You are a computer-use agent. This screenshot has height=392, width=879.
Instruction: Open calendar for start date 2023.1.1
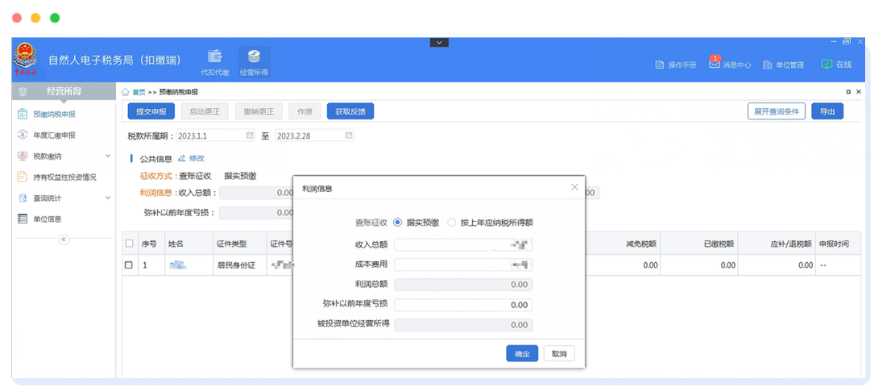[249, 135]
